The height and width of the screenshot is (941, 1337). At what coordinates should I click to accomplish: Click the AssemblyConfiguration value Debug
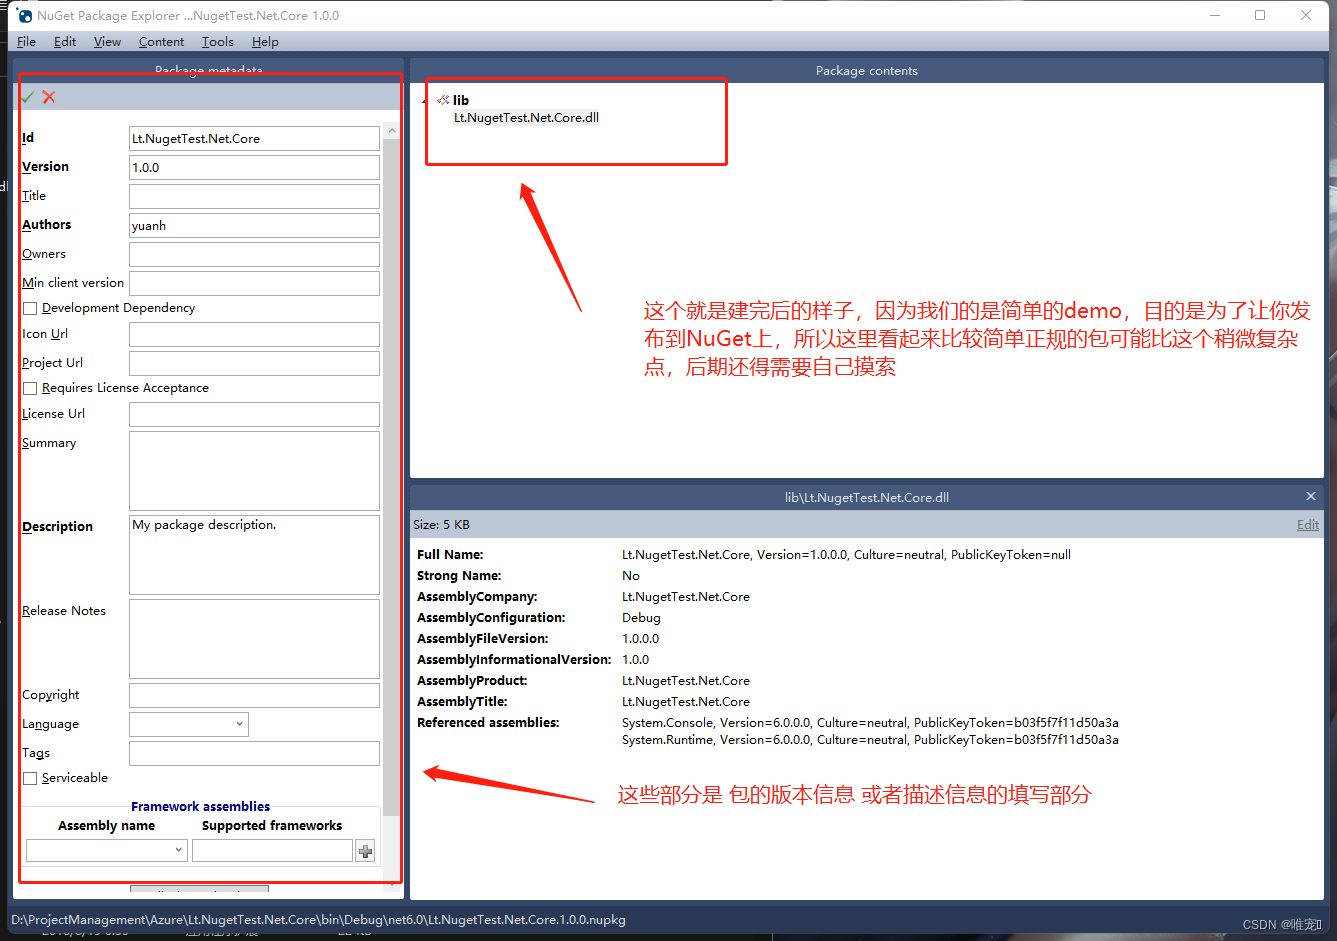(x=641, y=618)
